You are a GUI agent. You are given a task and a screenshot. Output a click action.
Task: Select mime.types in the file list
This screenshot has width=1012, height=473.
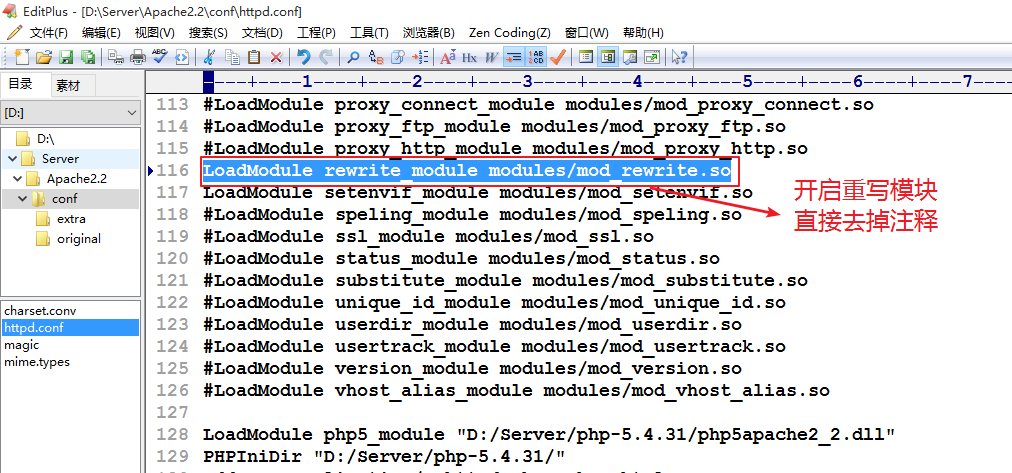click(x=36, y=362)
